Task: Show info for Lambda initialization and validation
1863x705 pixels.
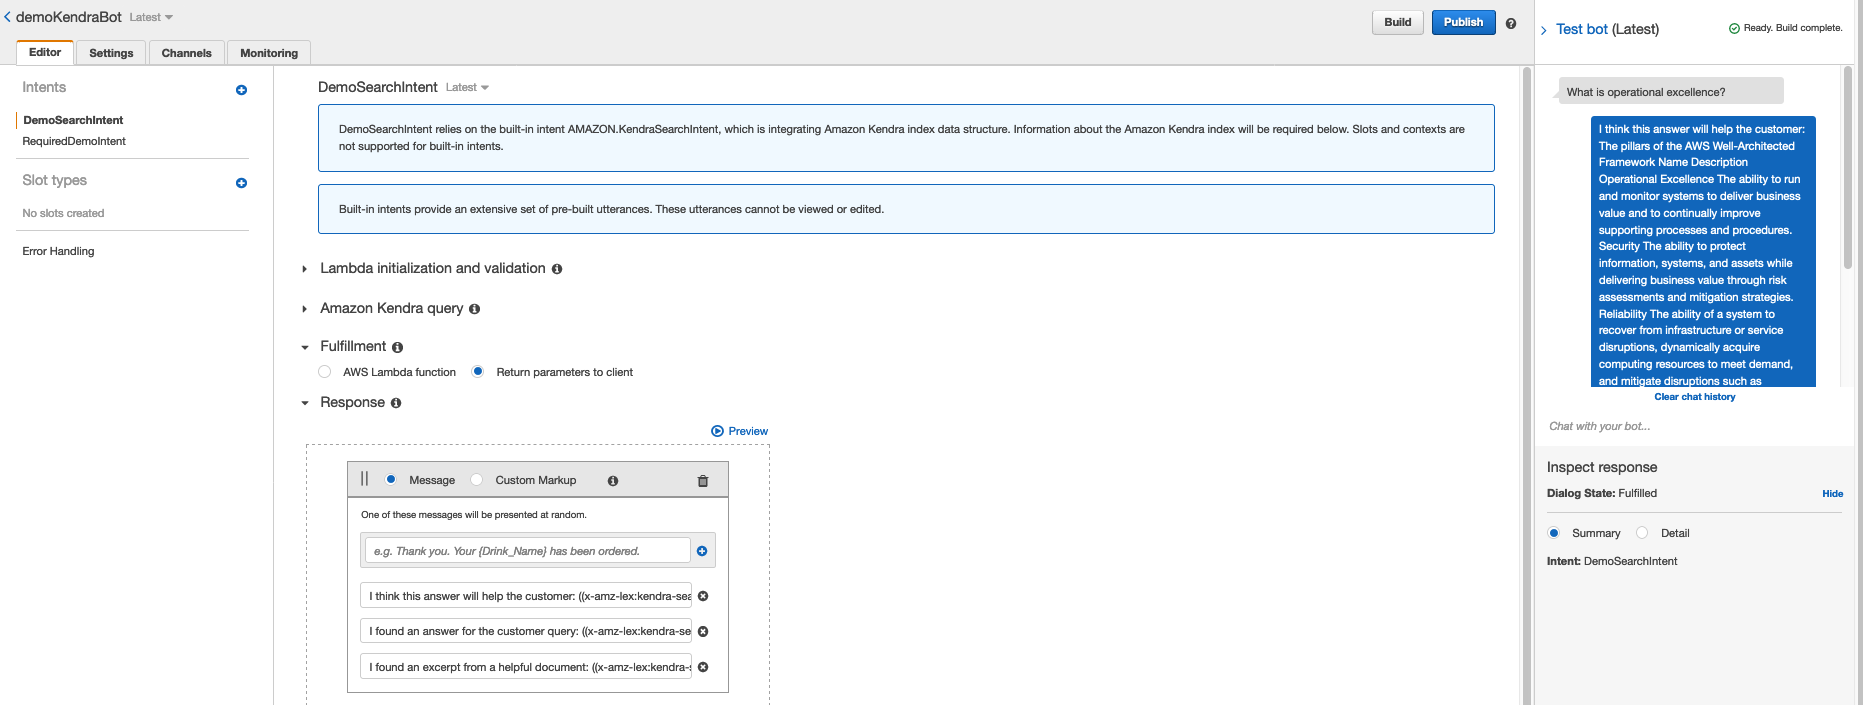Action: tap(557, 269)
